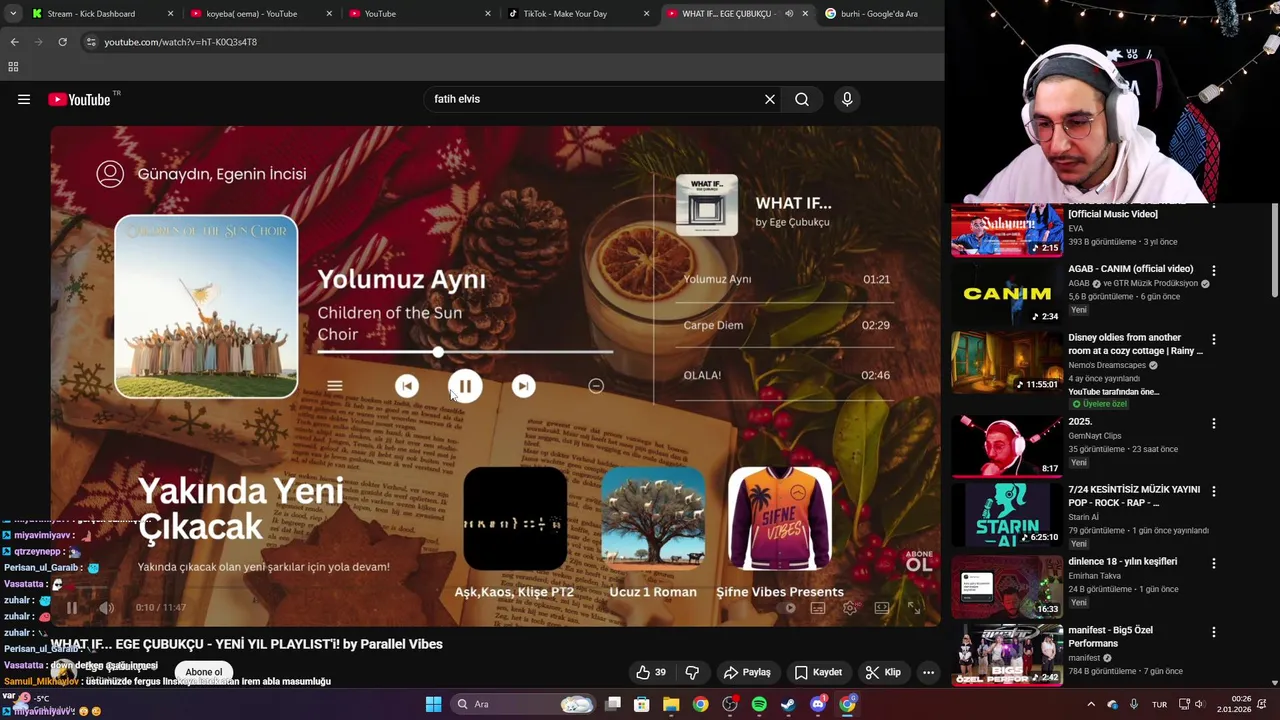Open options for Disney oldies video
The width and height of the screenshot is (1280, 720).
(1213, 340)
